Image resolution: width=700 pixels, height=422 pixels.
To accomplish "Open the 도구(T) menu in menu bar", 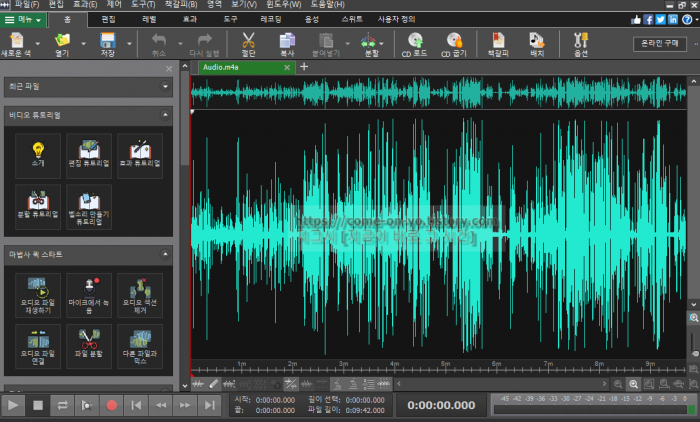I will (144, 5).
